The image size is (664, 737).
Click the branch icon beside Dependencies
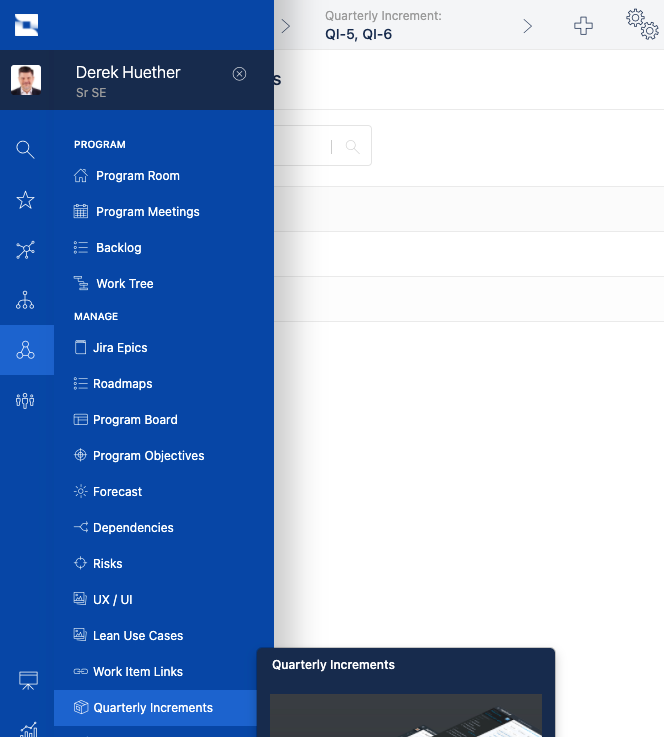point(81,527)
